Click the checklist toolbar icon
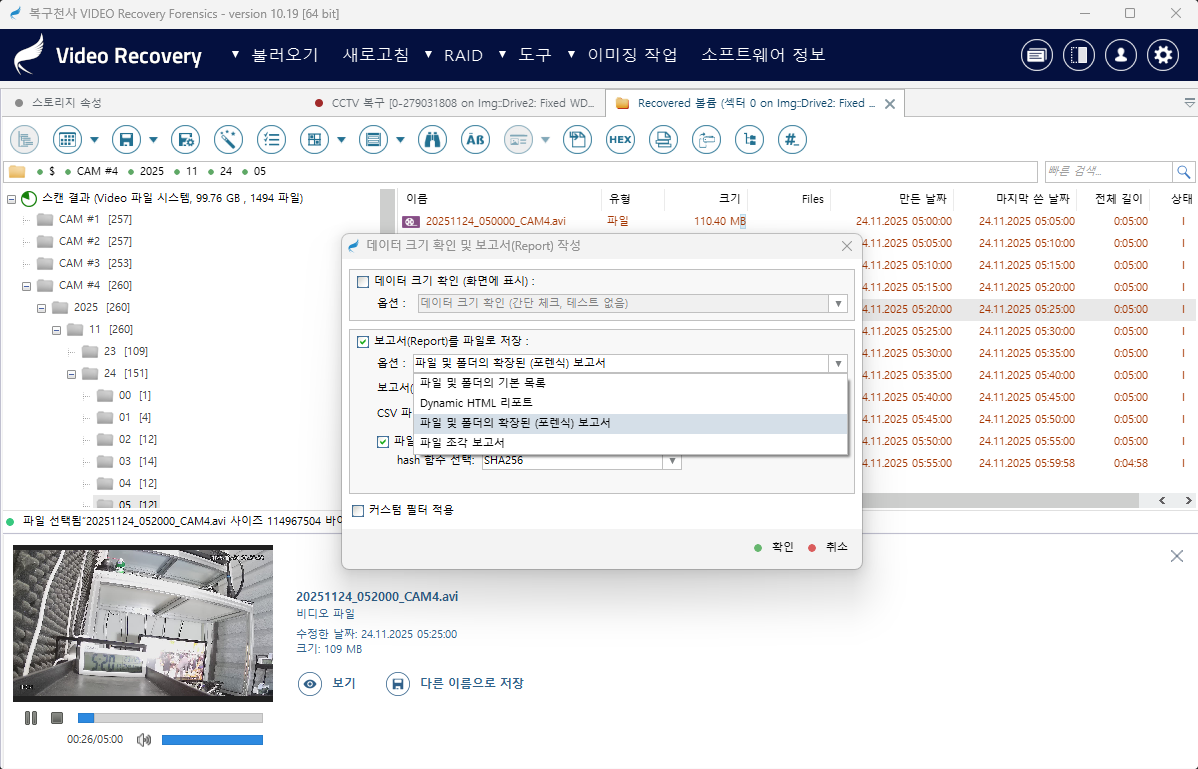The image size is (1198, 769). click(271, 140)
